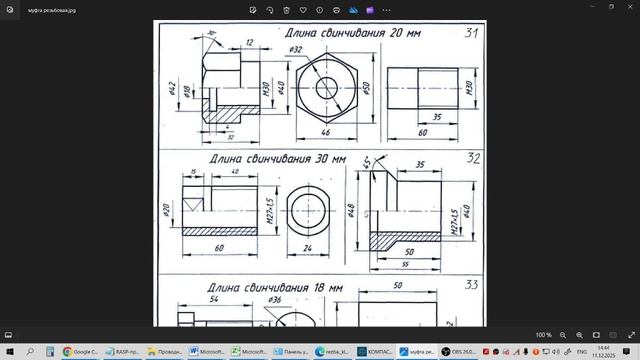This screenshot has height=360, width=640.
Task: Switch to the КОМПАС taskbar window
Action: point(375,351)
